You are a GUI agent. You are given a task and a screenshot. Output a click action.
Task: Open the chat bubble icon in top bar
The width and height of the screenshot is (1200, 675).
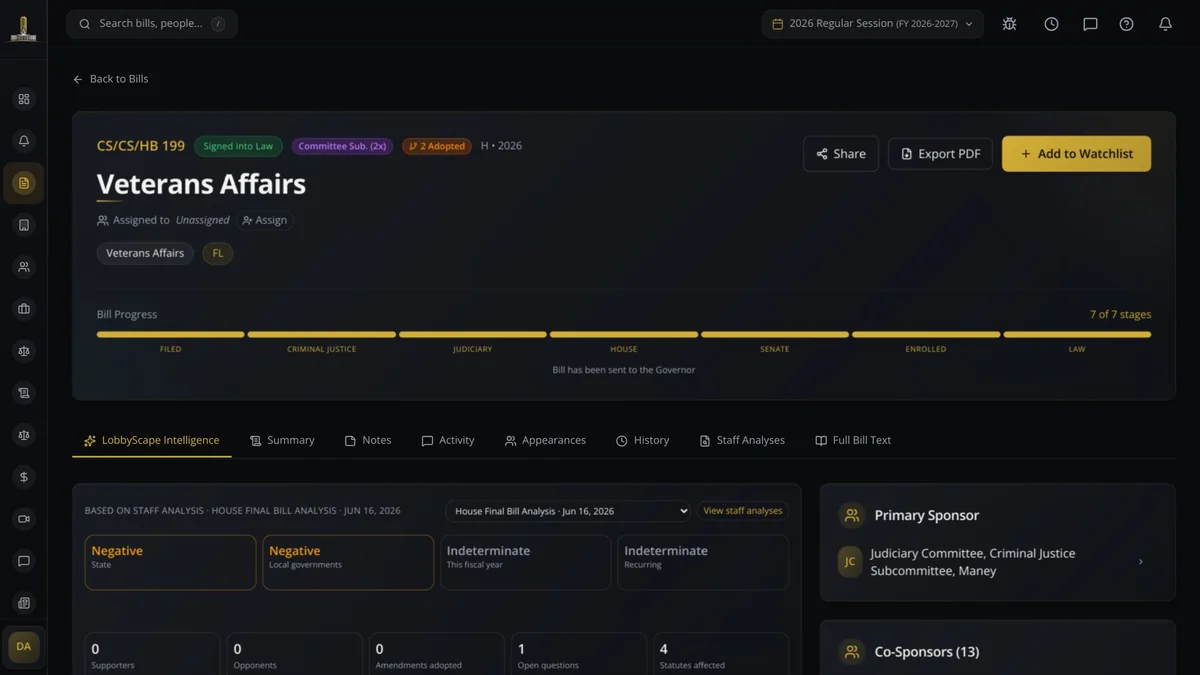coord(1090,24)
